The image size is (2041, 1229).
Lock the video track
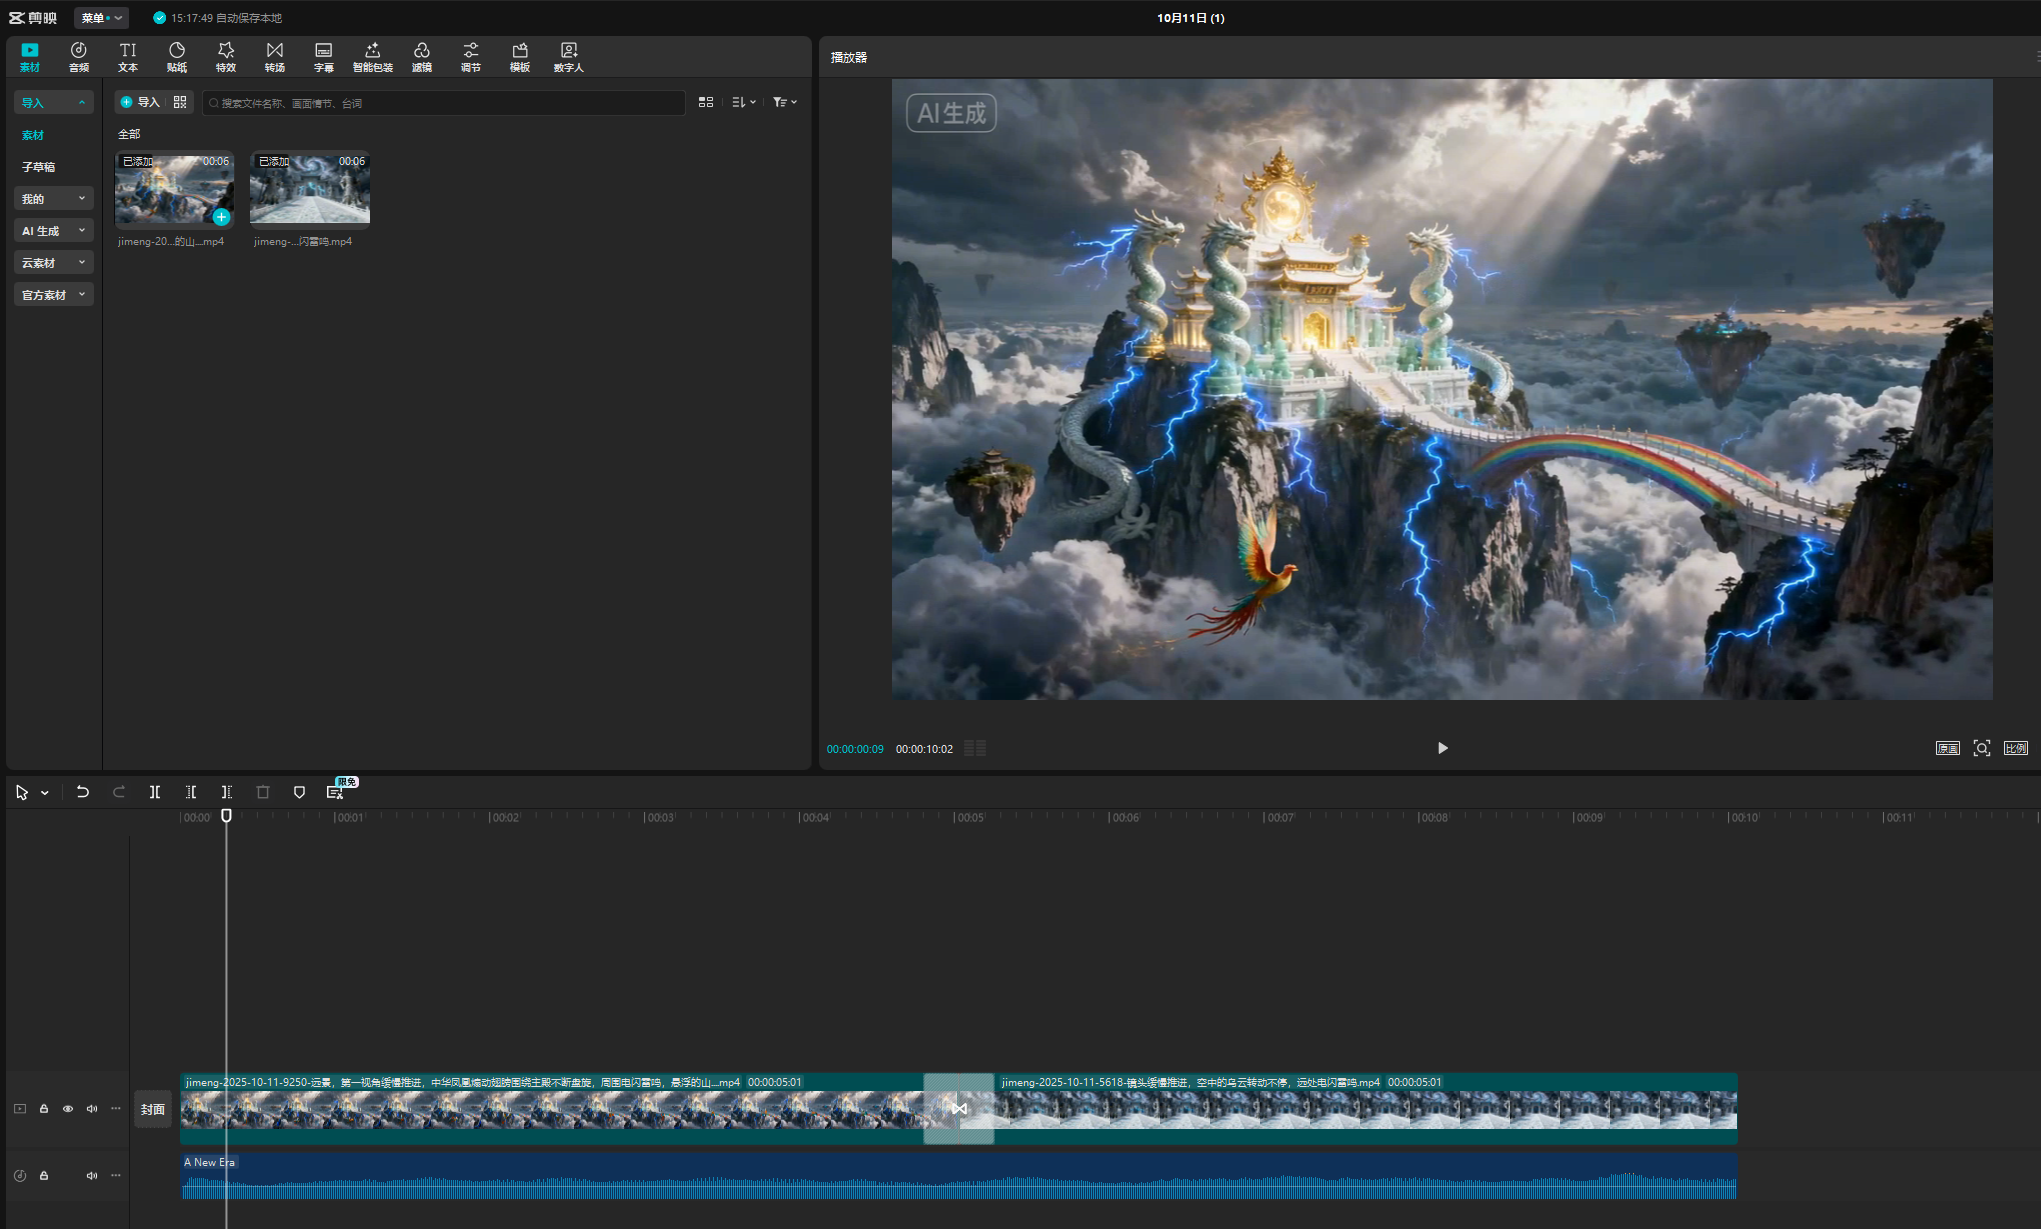click(44, 1109)
